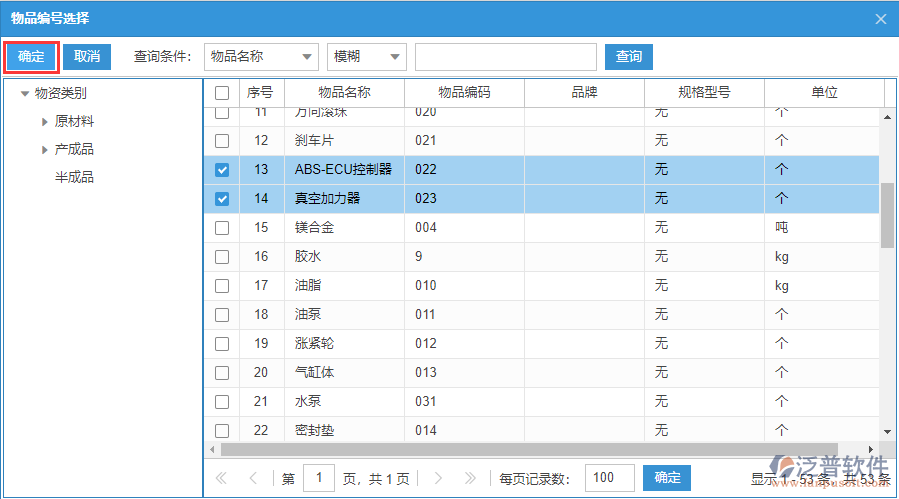
Task: Click the pagination 确定 button
Action: coord(667,478)
